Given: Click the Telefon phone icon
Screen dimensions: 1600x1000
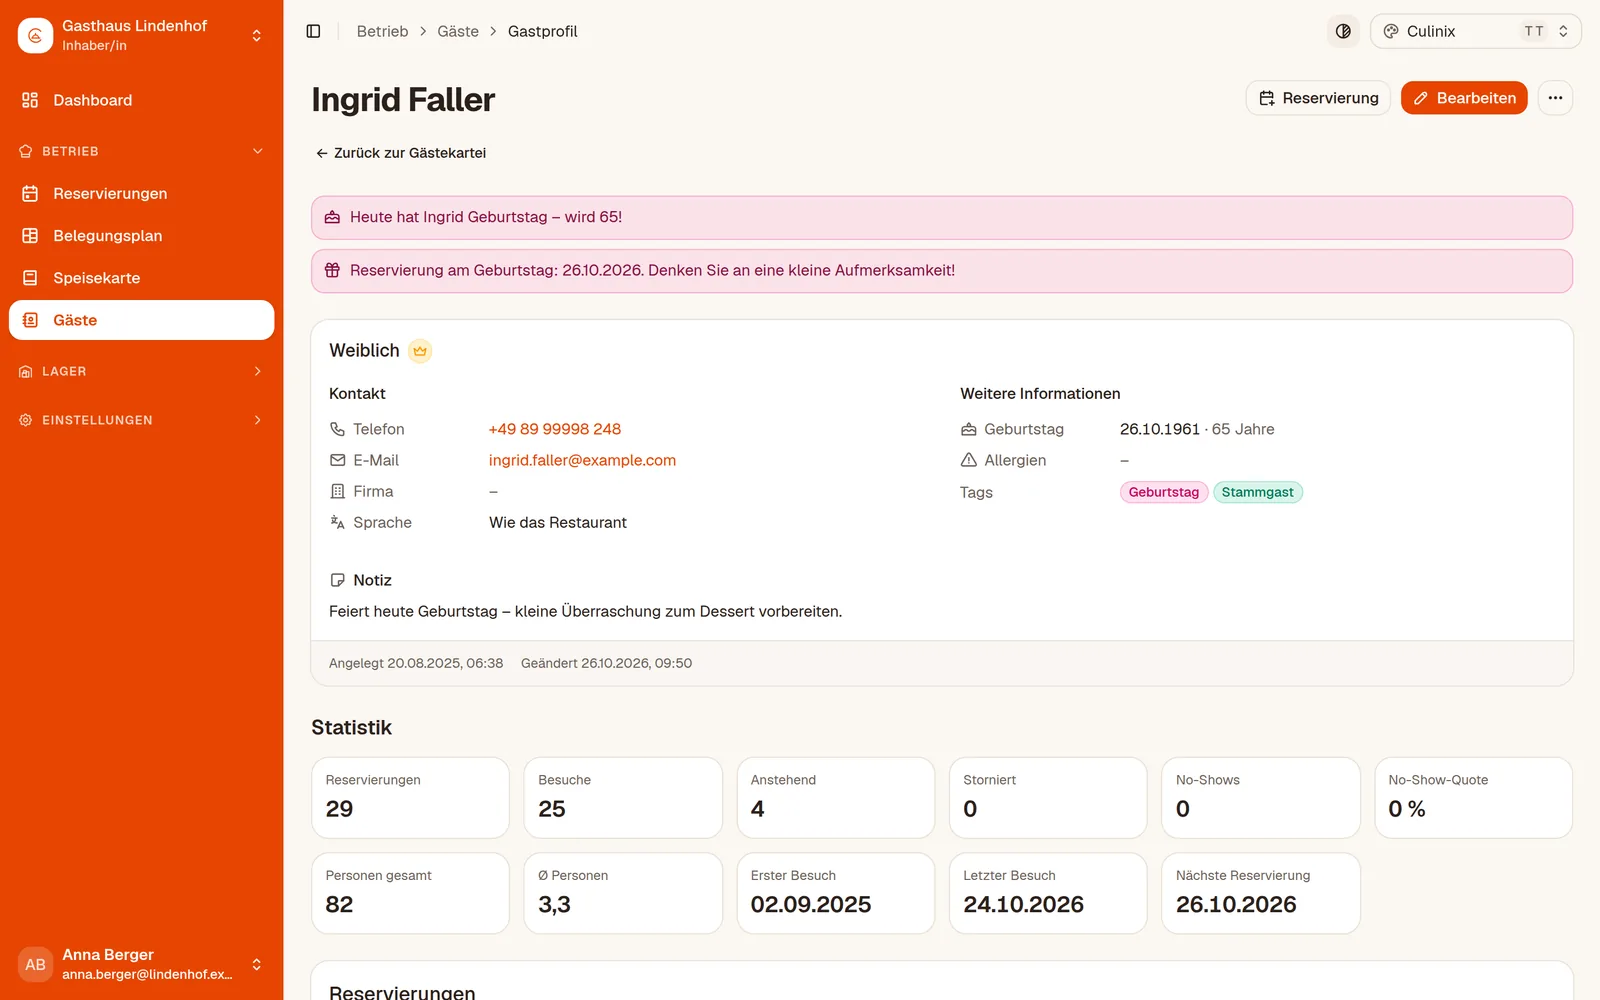Looking at the screenshot, I should click(337, 429).
